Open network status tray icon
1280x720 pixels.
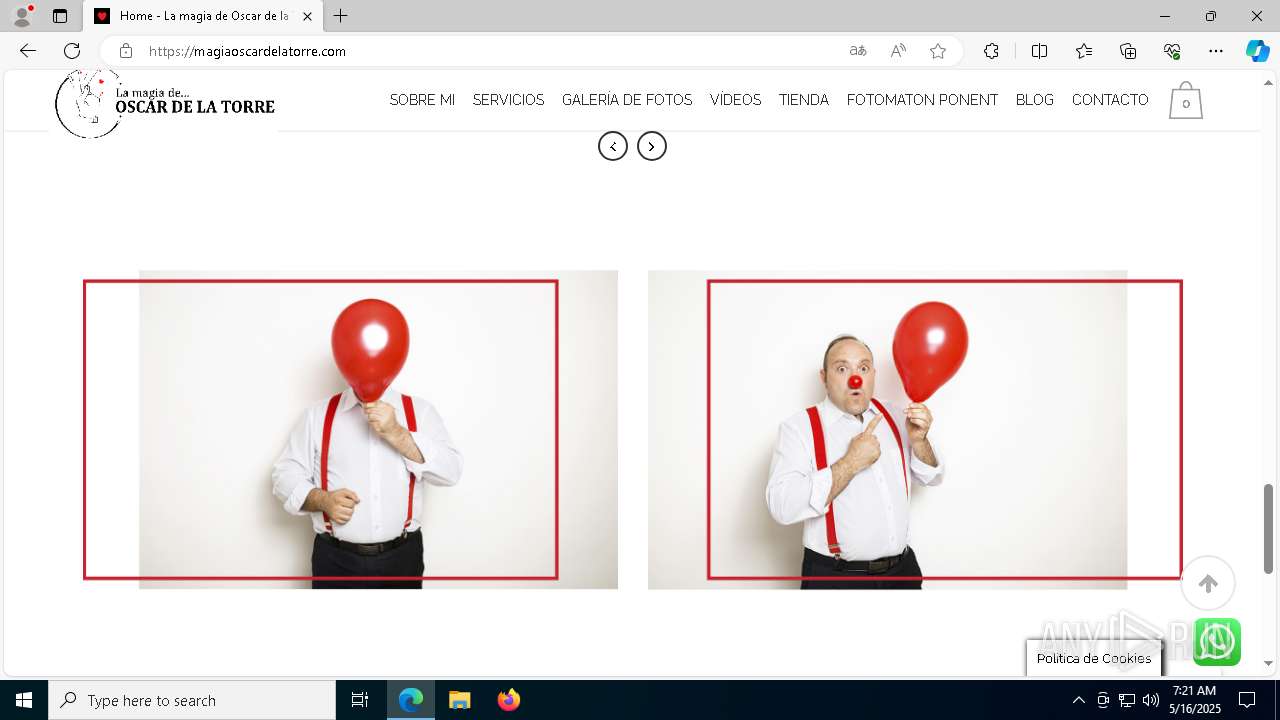point(1127,700)
